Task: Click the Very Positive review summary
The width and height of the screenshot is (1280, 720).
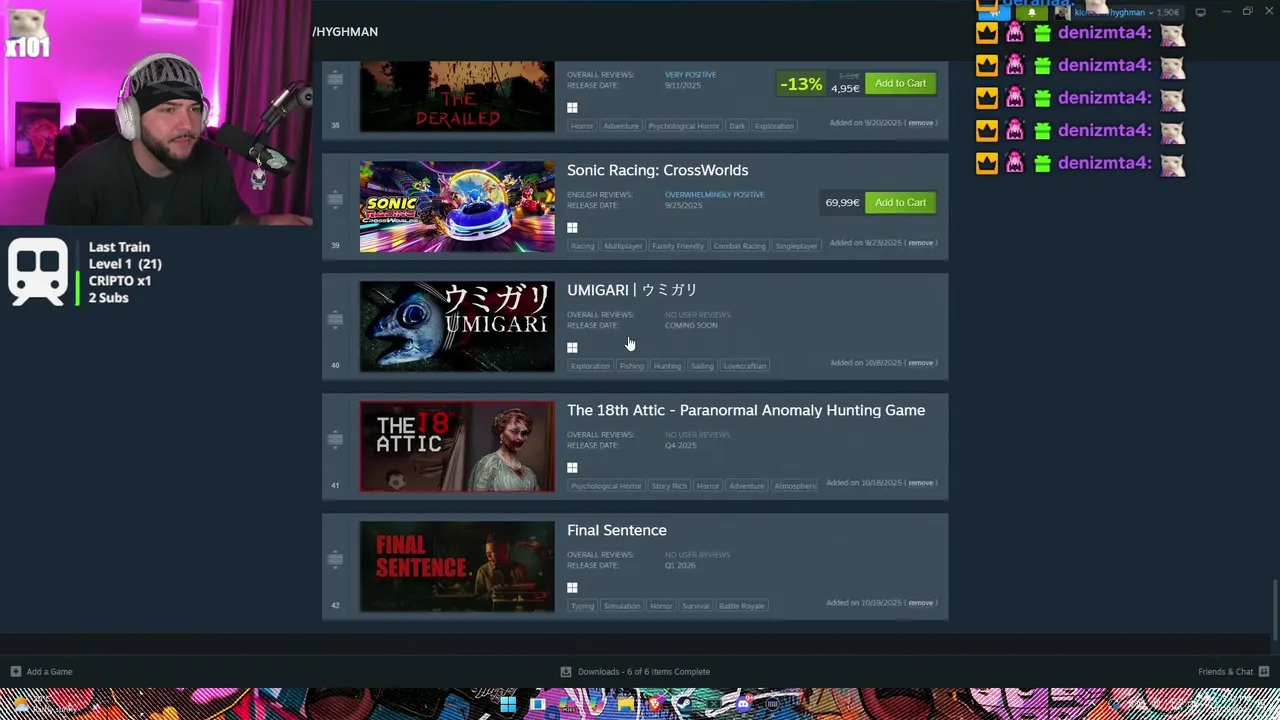Action: point(690,75)
